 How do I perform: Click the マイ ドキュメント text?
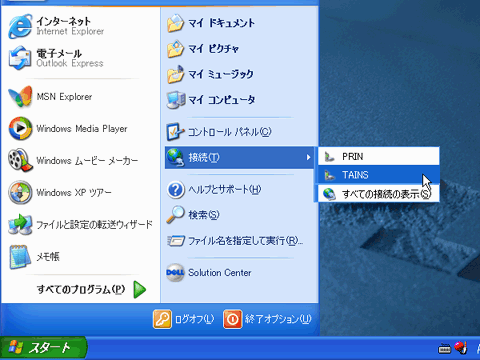pyautogui.click(x=222, y=23)
